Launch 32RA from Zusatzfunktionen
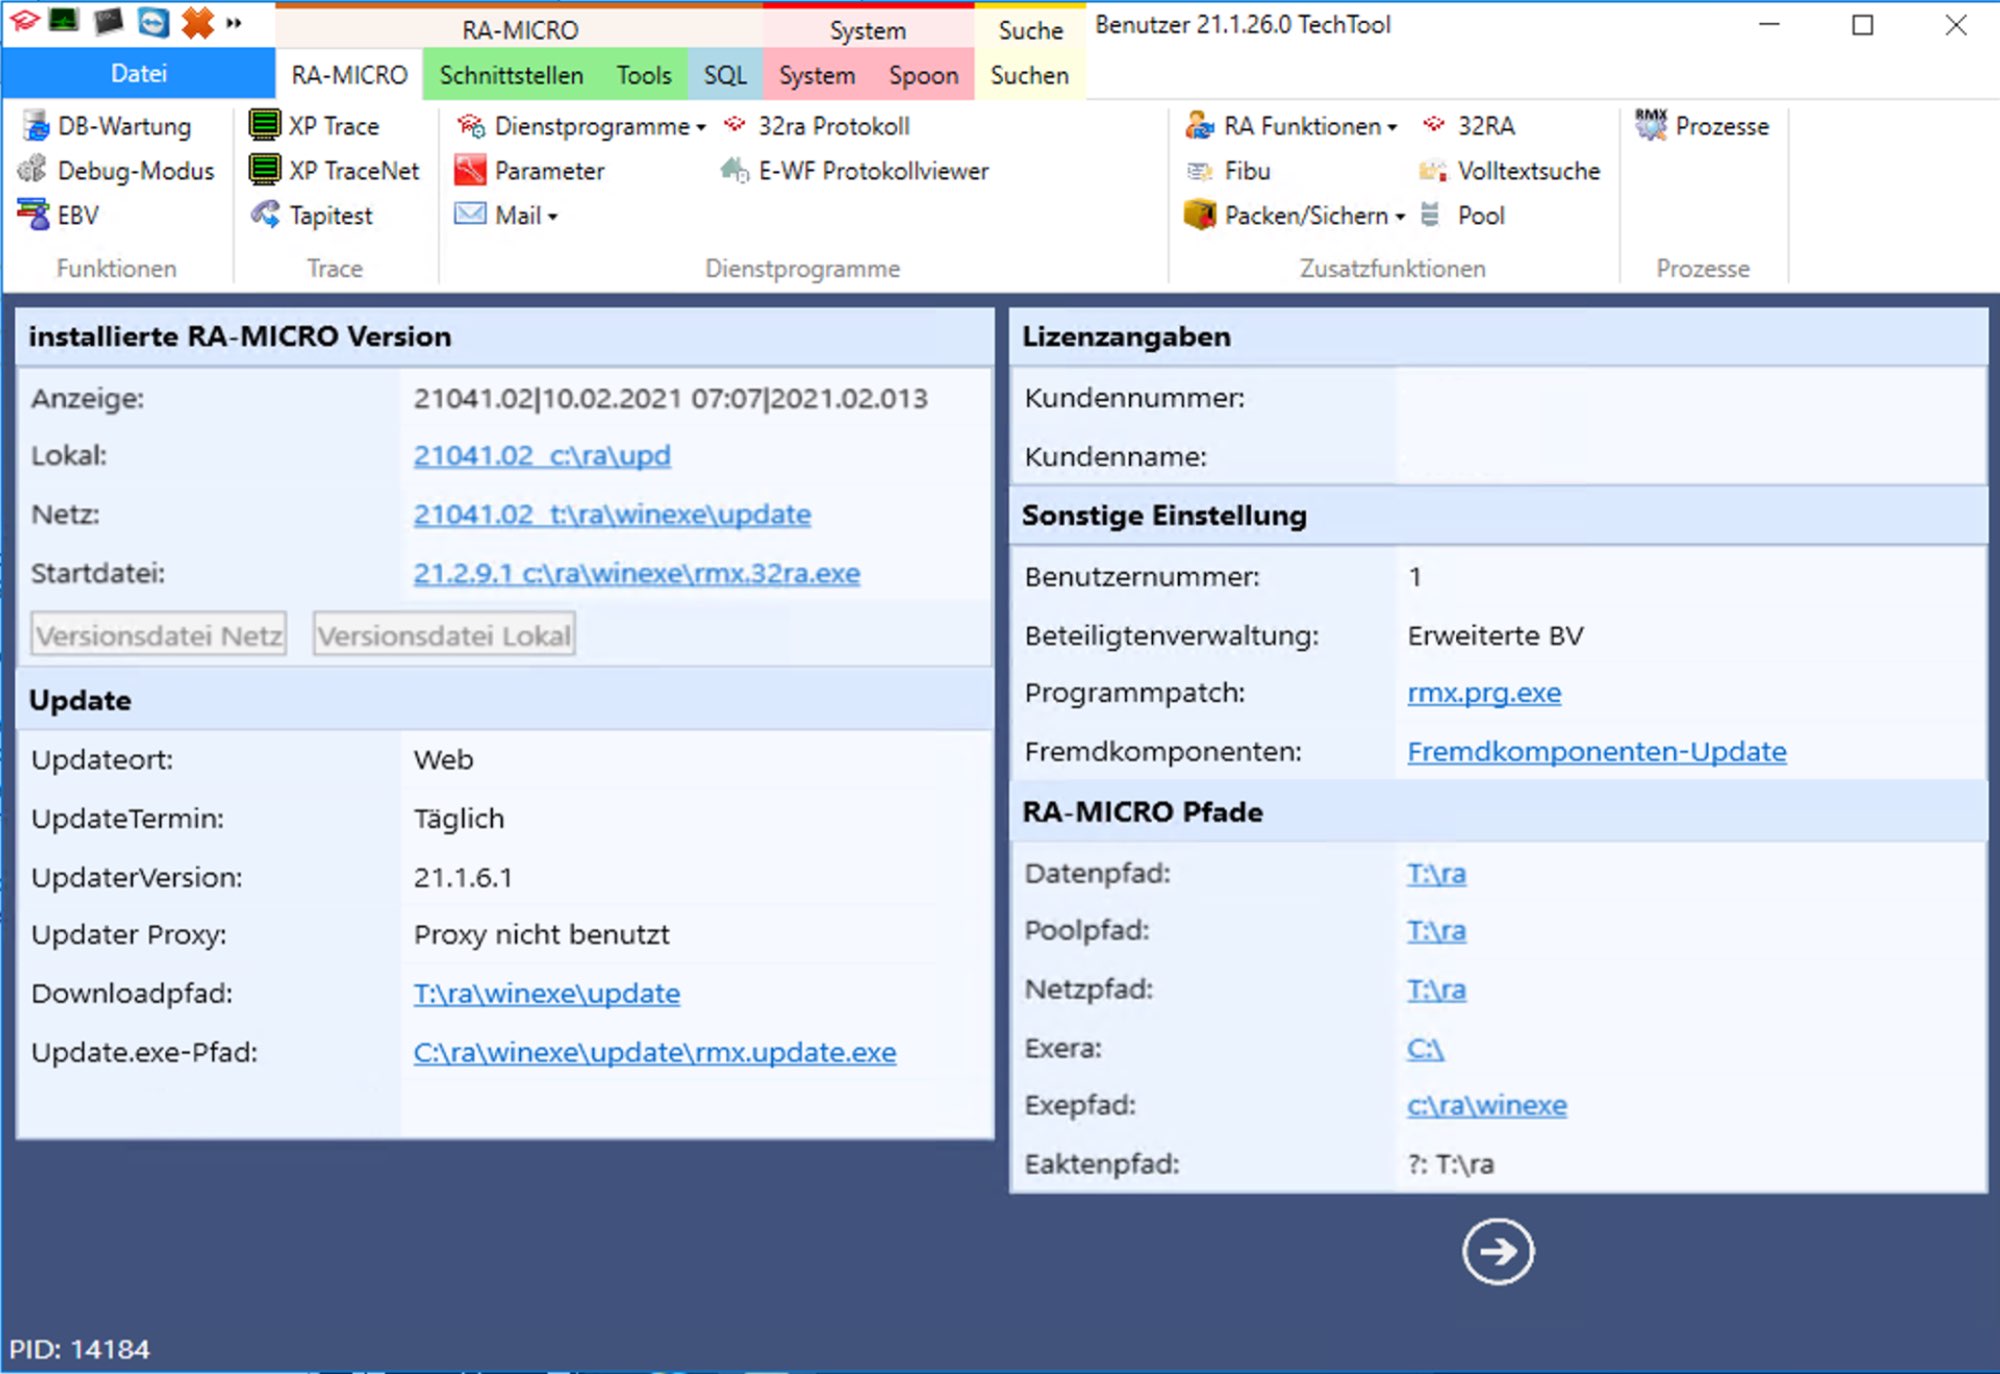Image resolution: width=2000 pixels, height=1374 pixels. (x=1468, y=126)
